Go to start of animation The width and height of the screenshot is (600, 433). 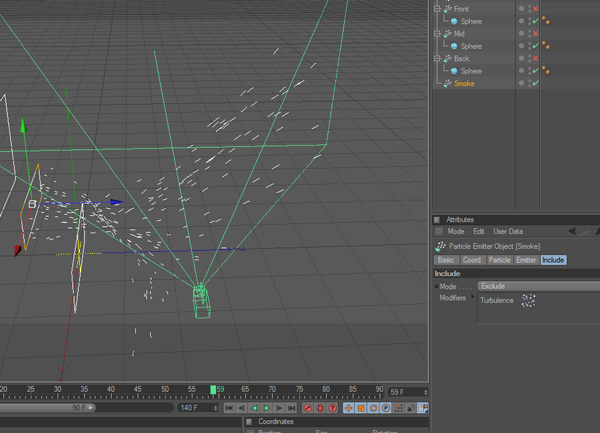[229, 408]
